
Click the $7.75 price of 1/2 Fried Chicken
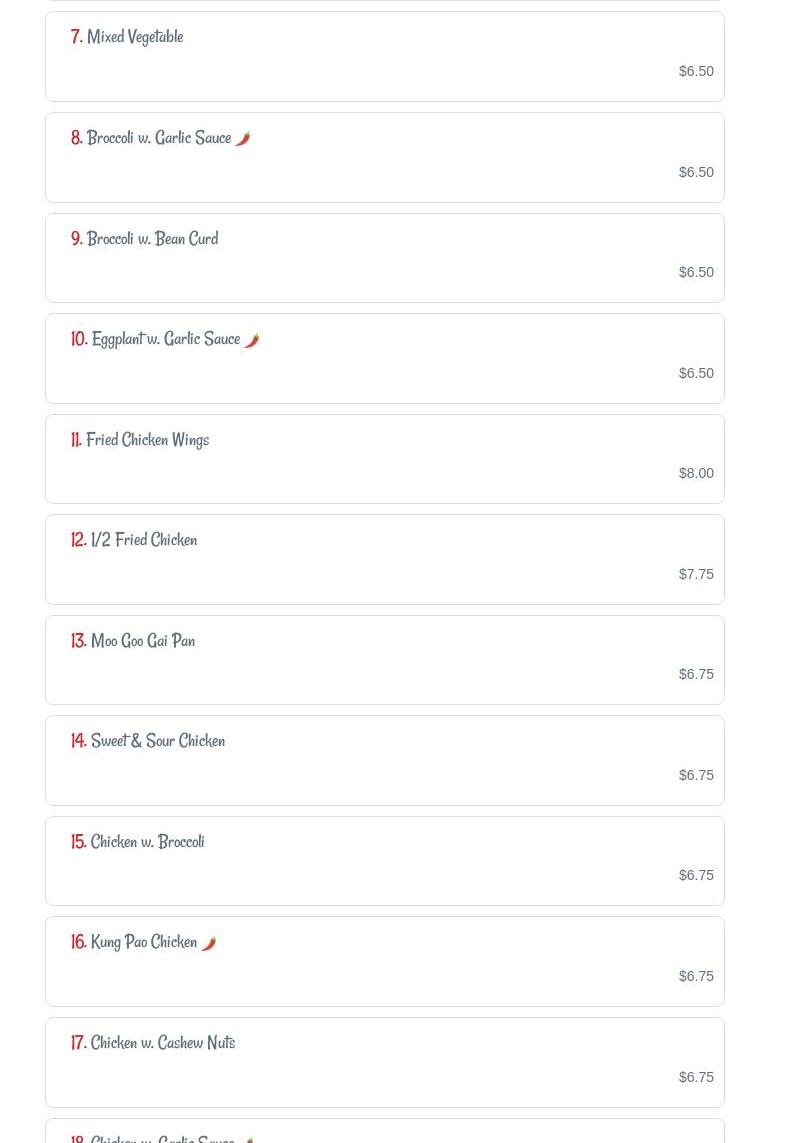[696, 574]
